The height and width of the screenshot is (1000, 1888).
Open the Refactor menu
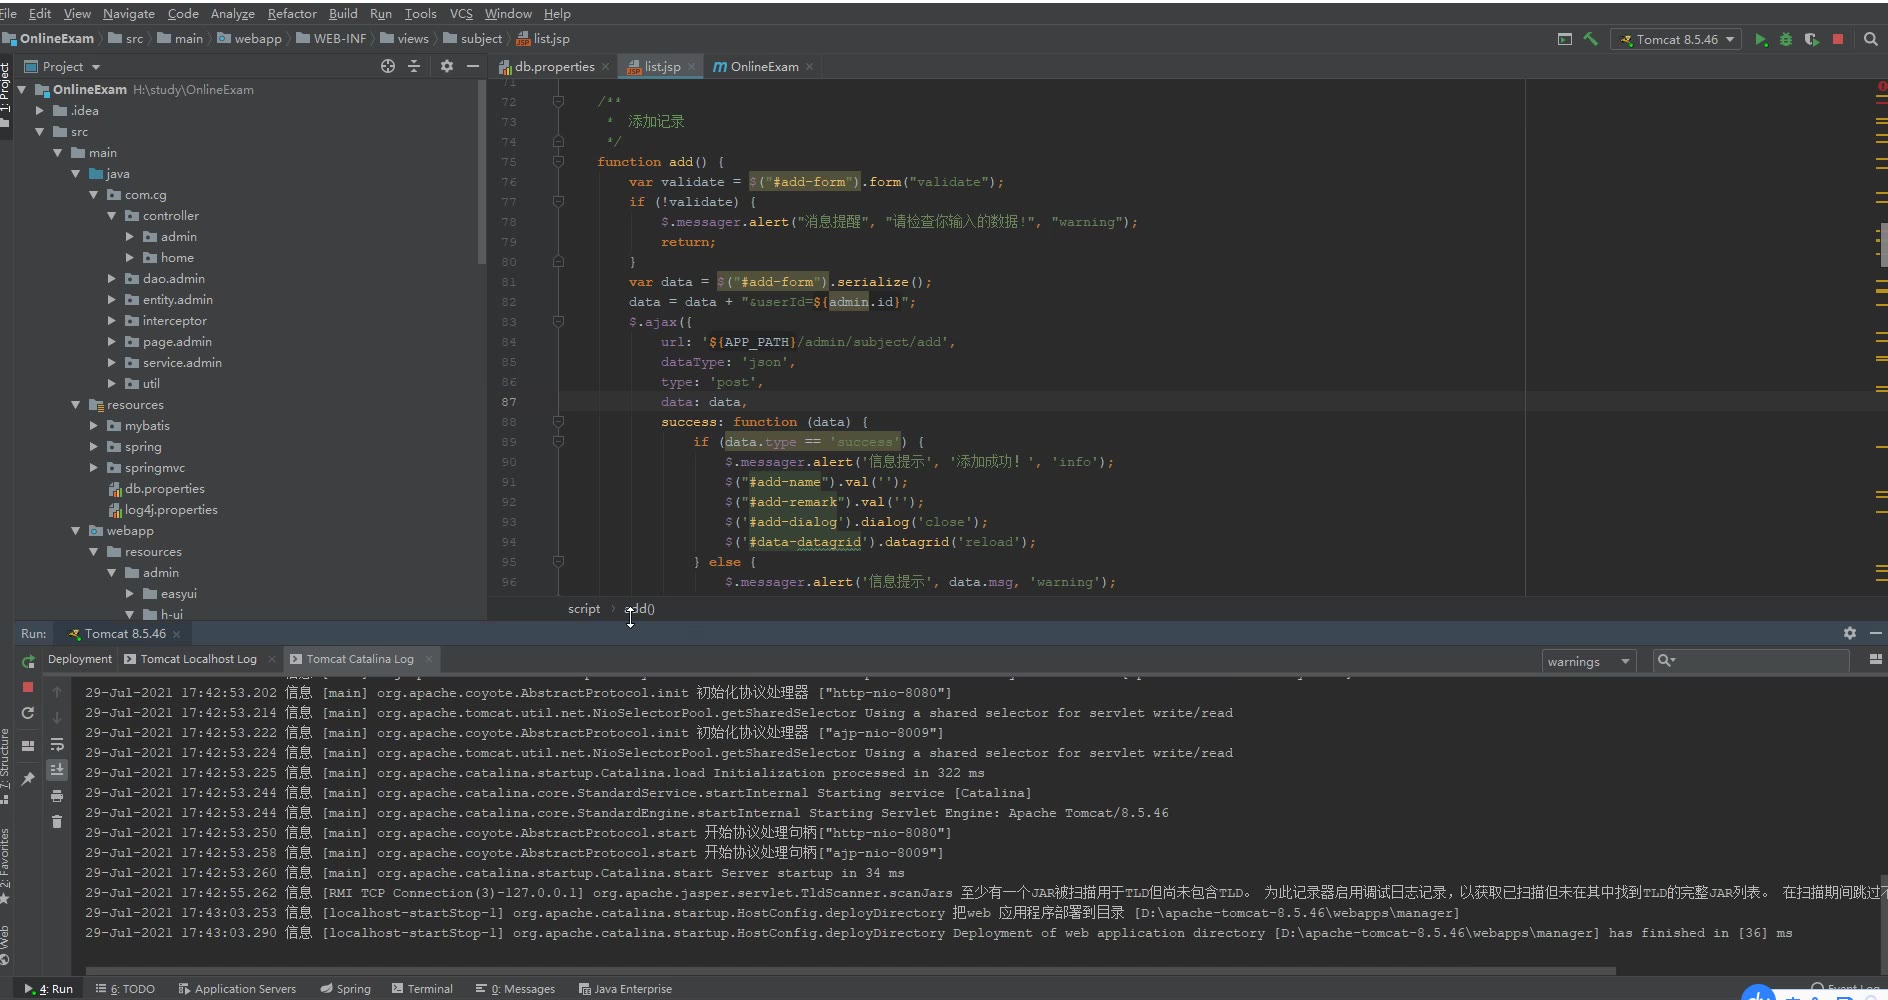(292, 14)
